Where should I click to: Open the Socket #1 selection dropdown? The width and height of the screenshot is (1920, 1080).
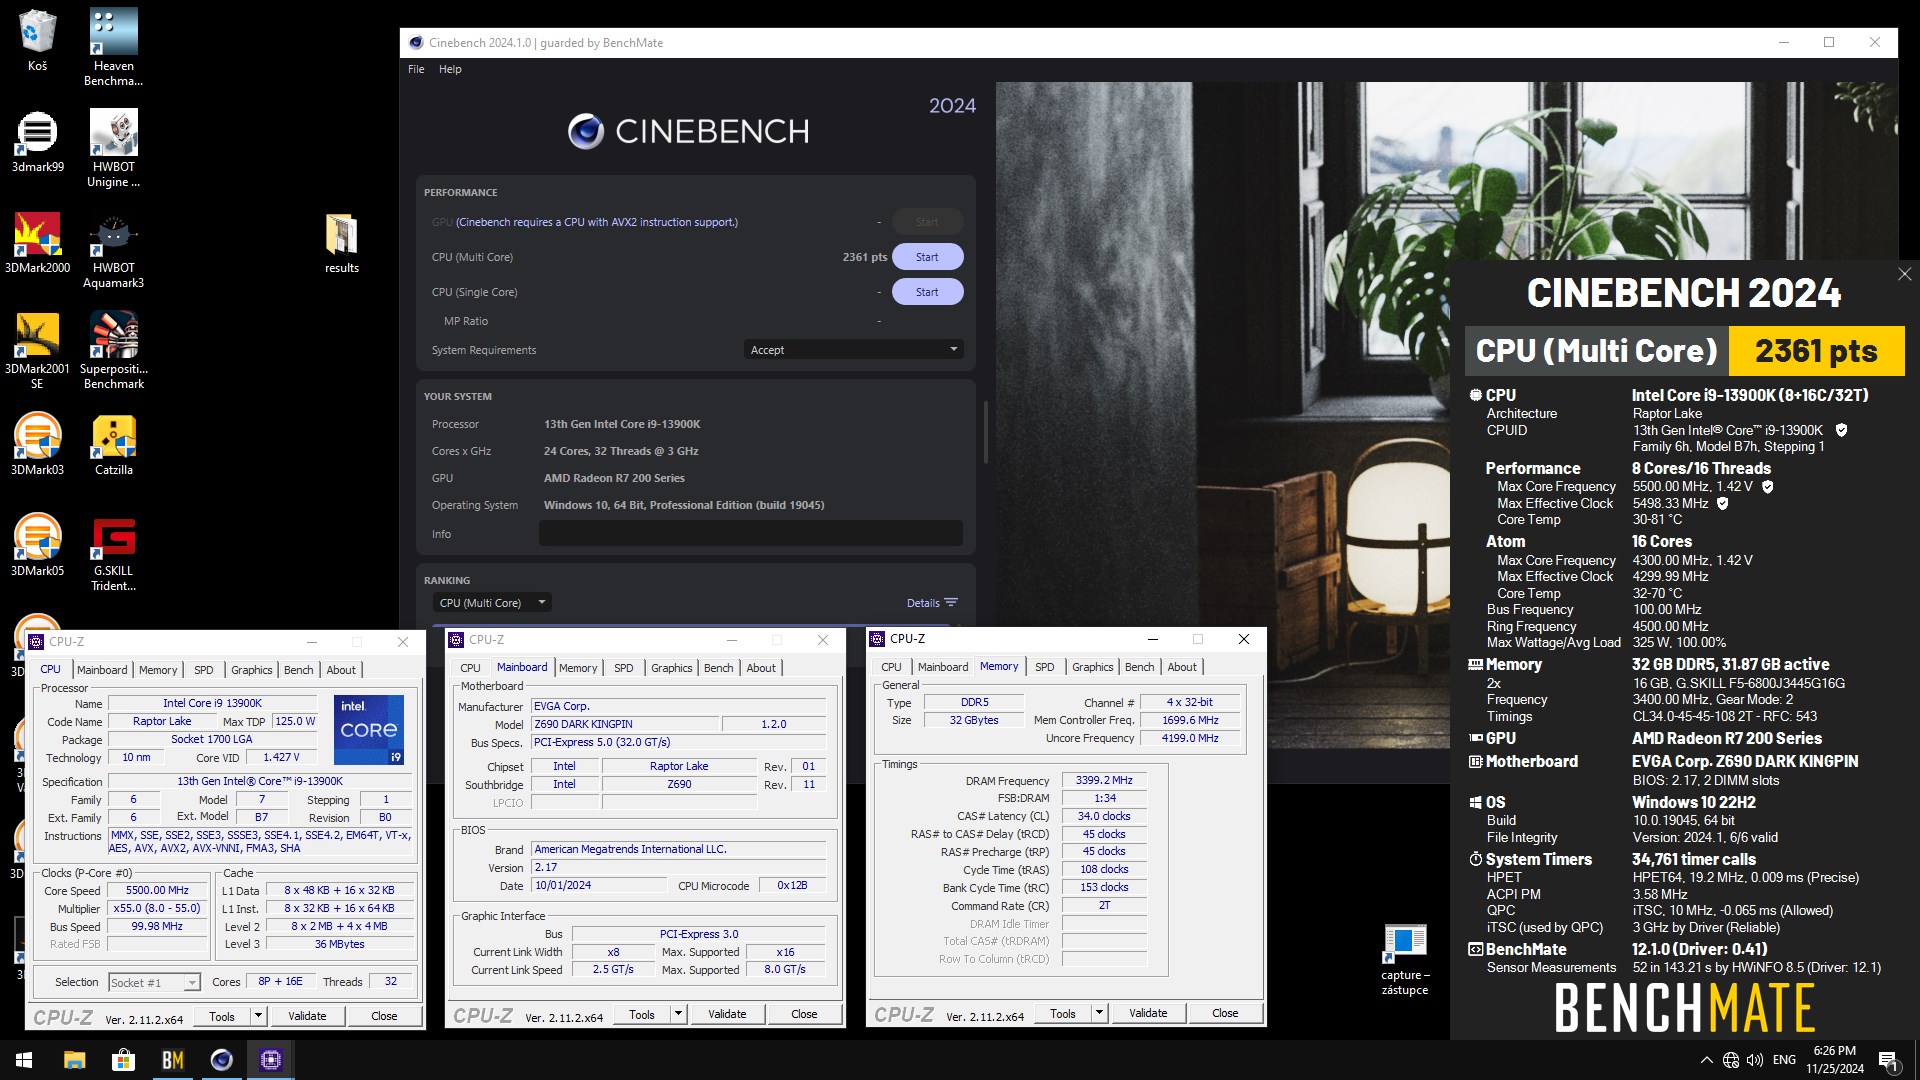[x=154, y=983]
